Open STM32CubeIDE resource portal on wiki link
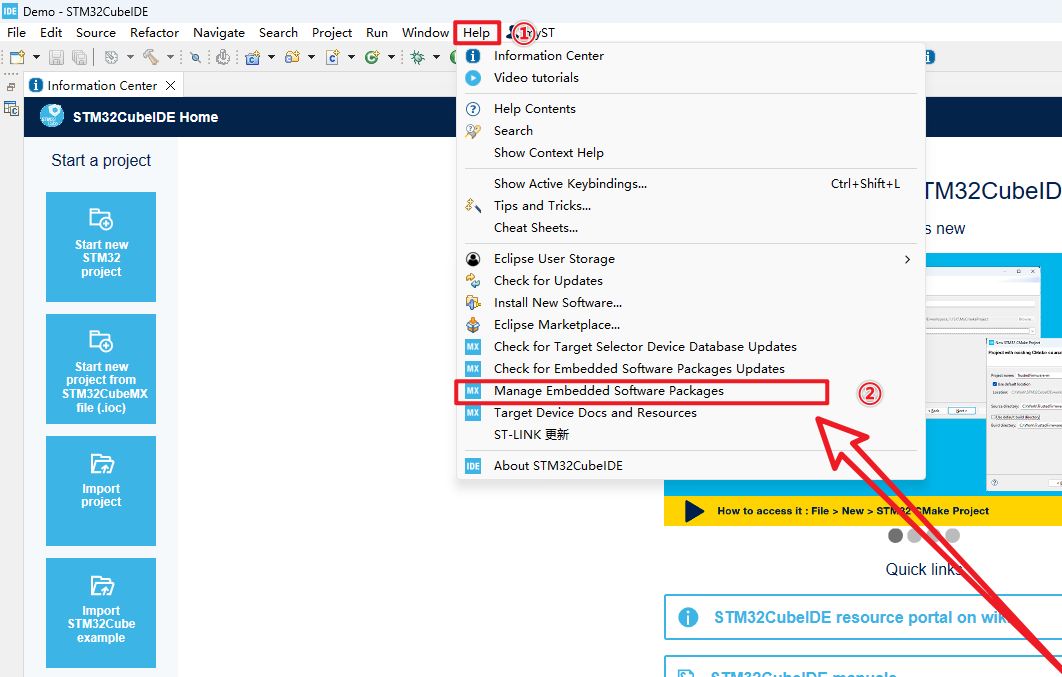This screenshot has width=1062, height=677. pyautogui.click(x=862, y=617)
